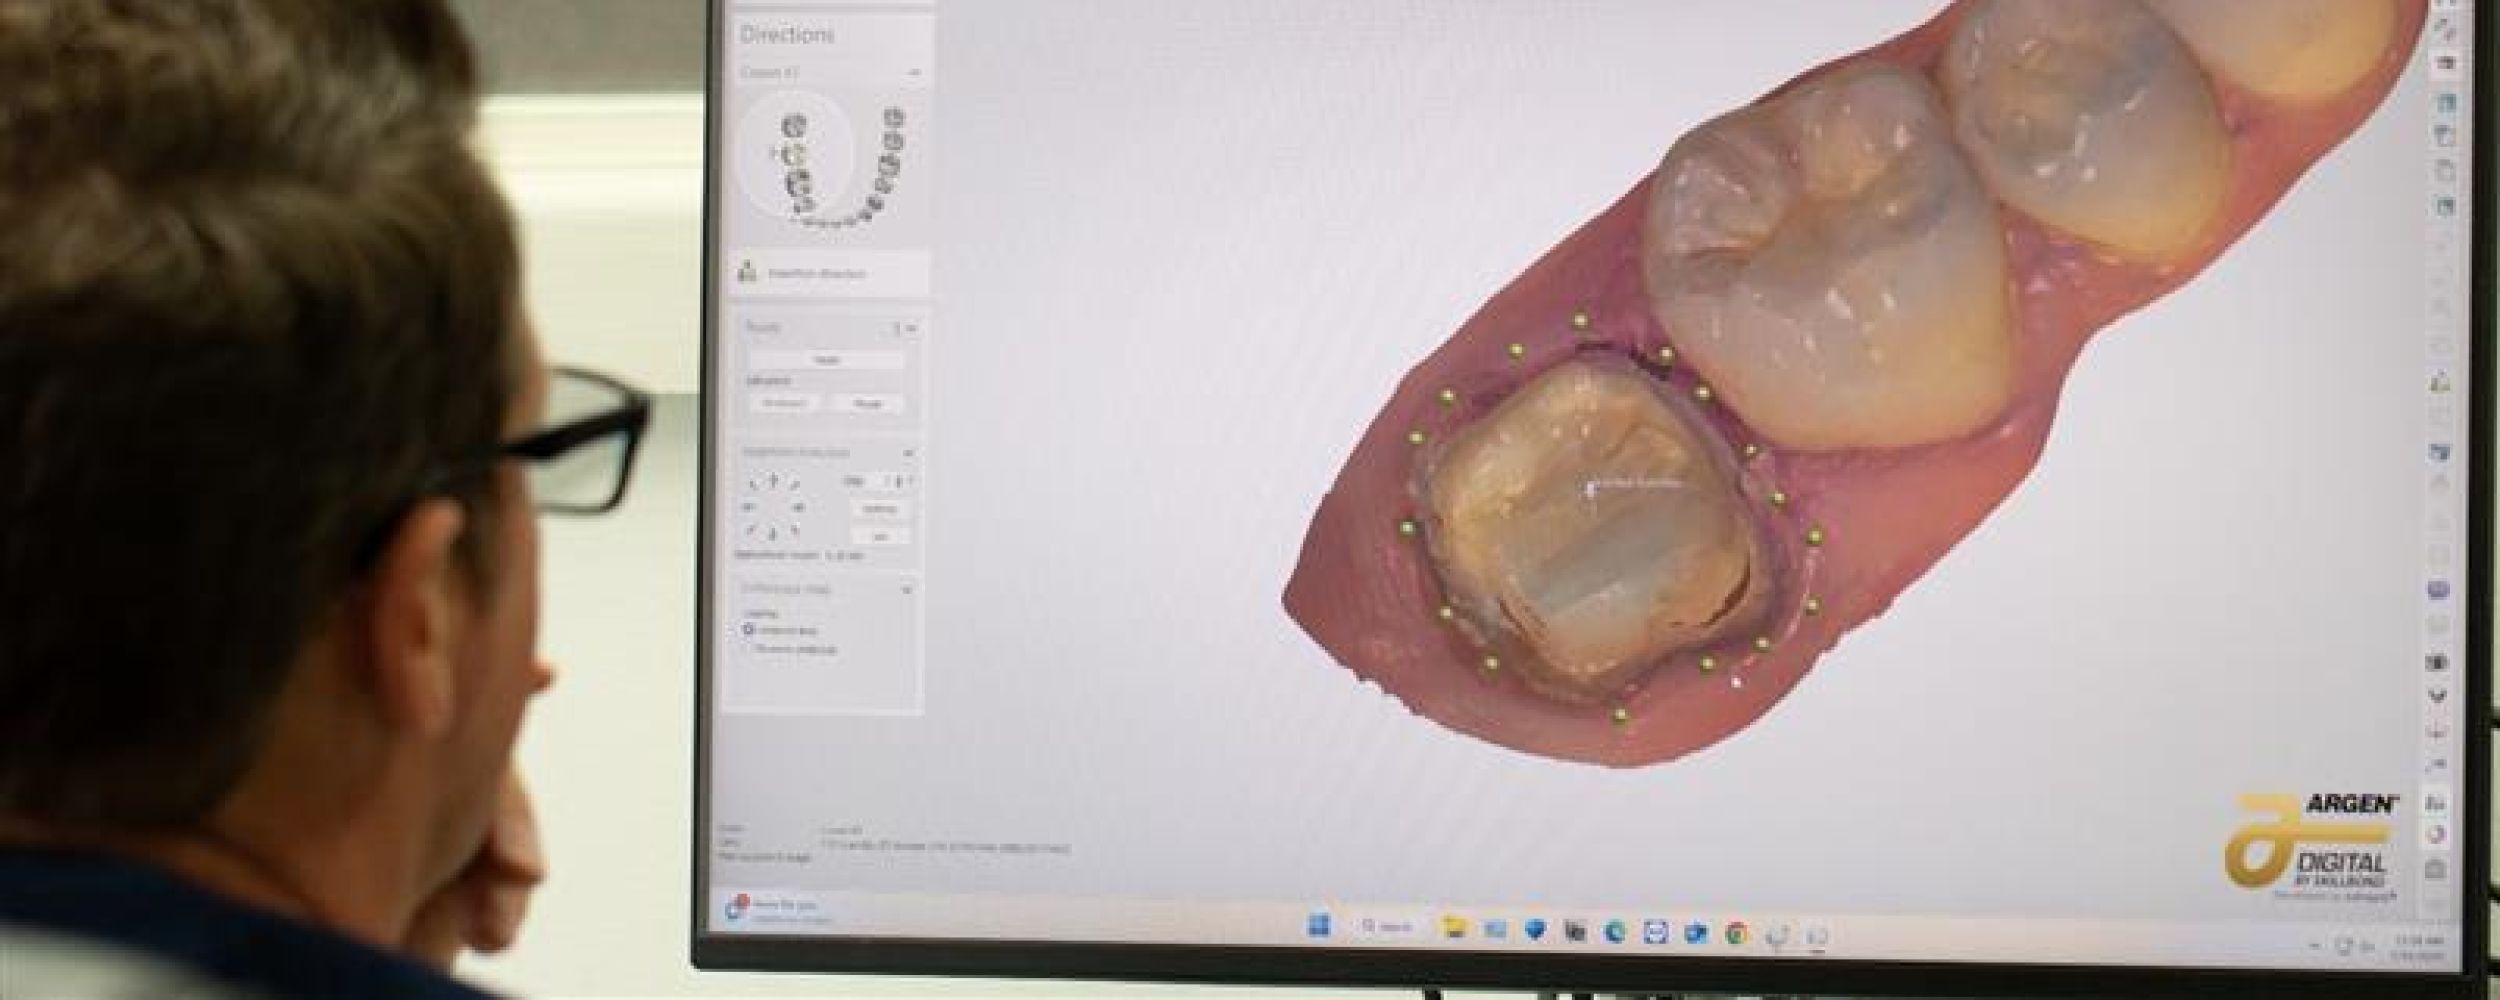Image resolution: width=2500 pixels, height=1000 pixels.
Task: Collapse the Insertion direction panel section
Action: click(908, 453)
